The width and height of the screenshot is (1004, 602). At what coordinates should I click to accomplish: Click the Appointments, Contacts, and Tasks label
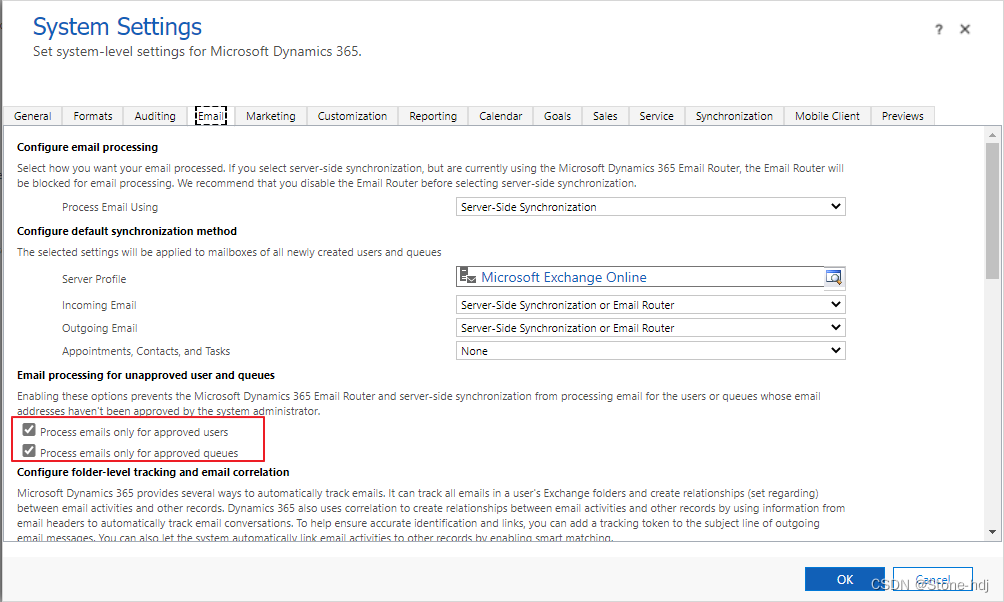click(146, 352)
